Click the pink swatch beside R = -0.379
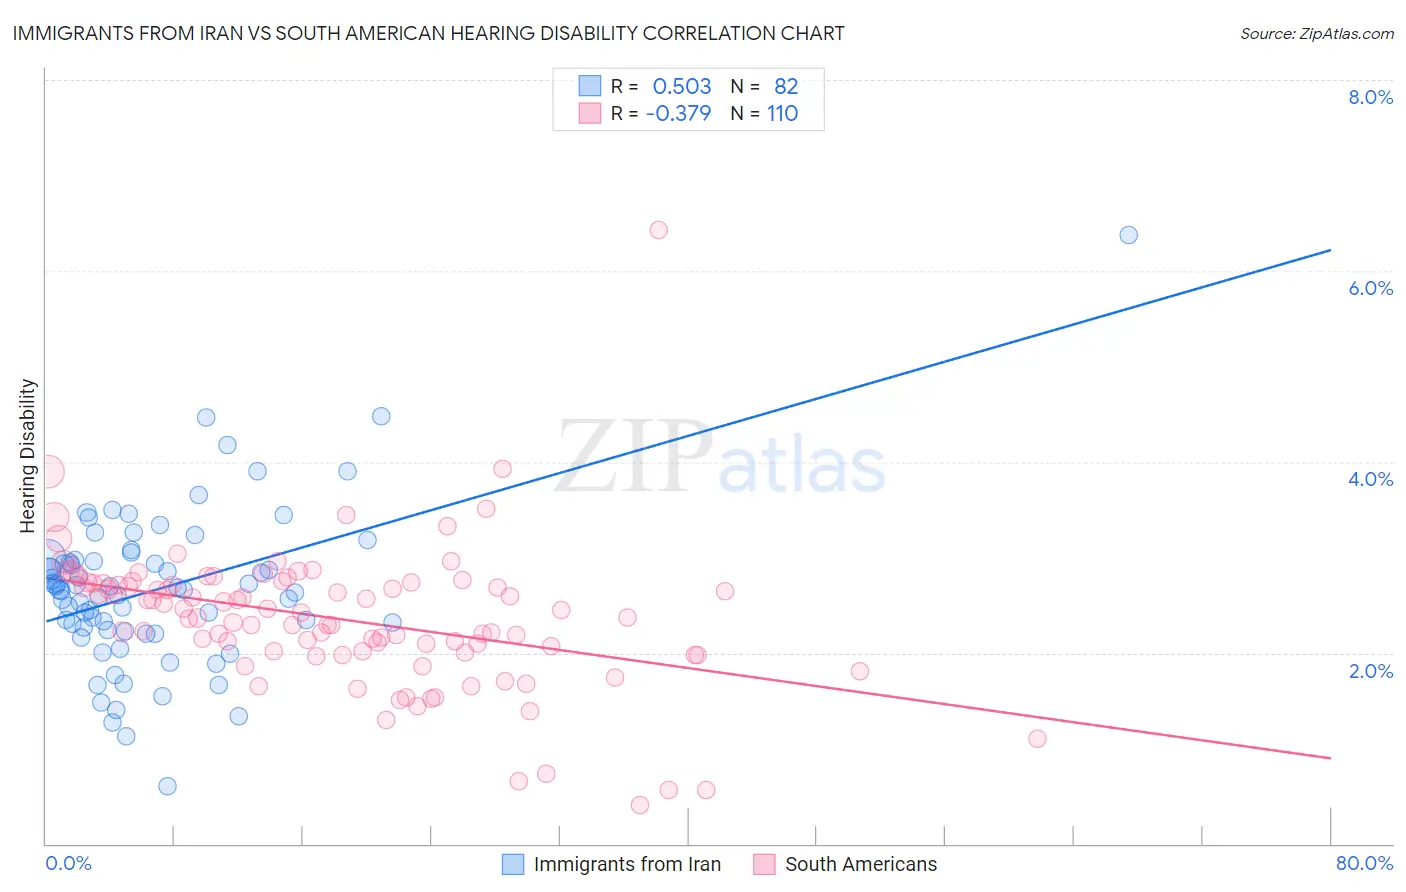Image resolution: width=1406 pixels, height=892 pixels. pyautogui.click(x=590, y=113)
